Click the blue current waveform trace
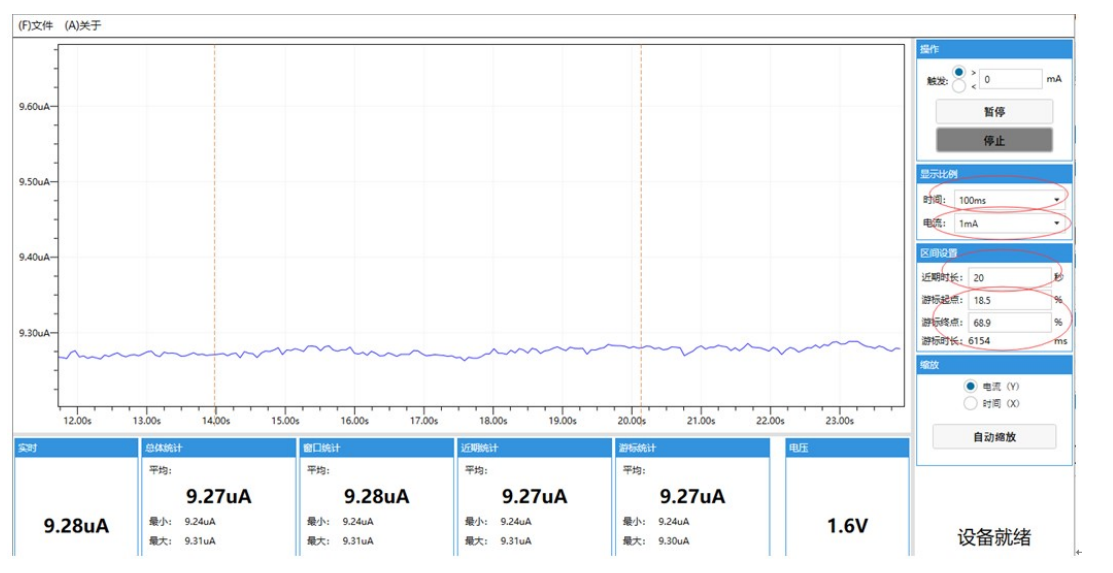The width and height of the screenshot is (1113, 573). pyautogui.click(x=500, y=351)
